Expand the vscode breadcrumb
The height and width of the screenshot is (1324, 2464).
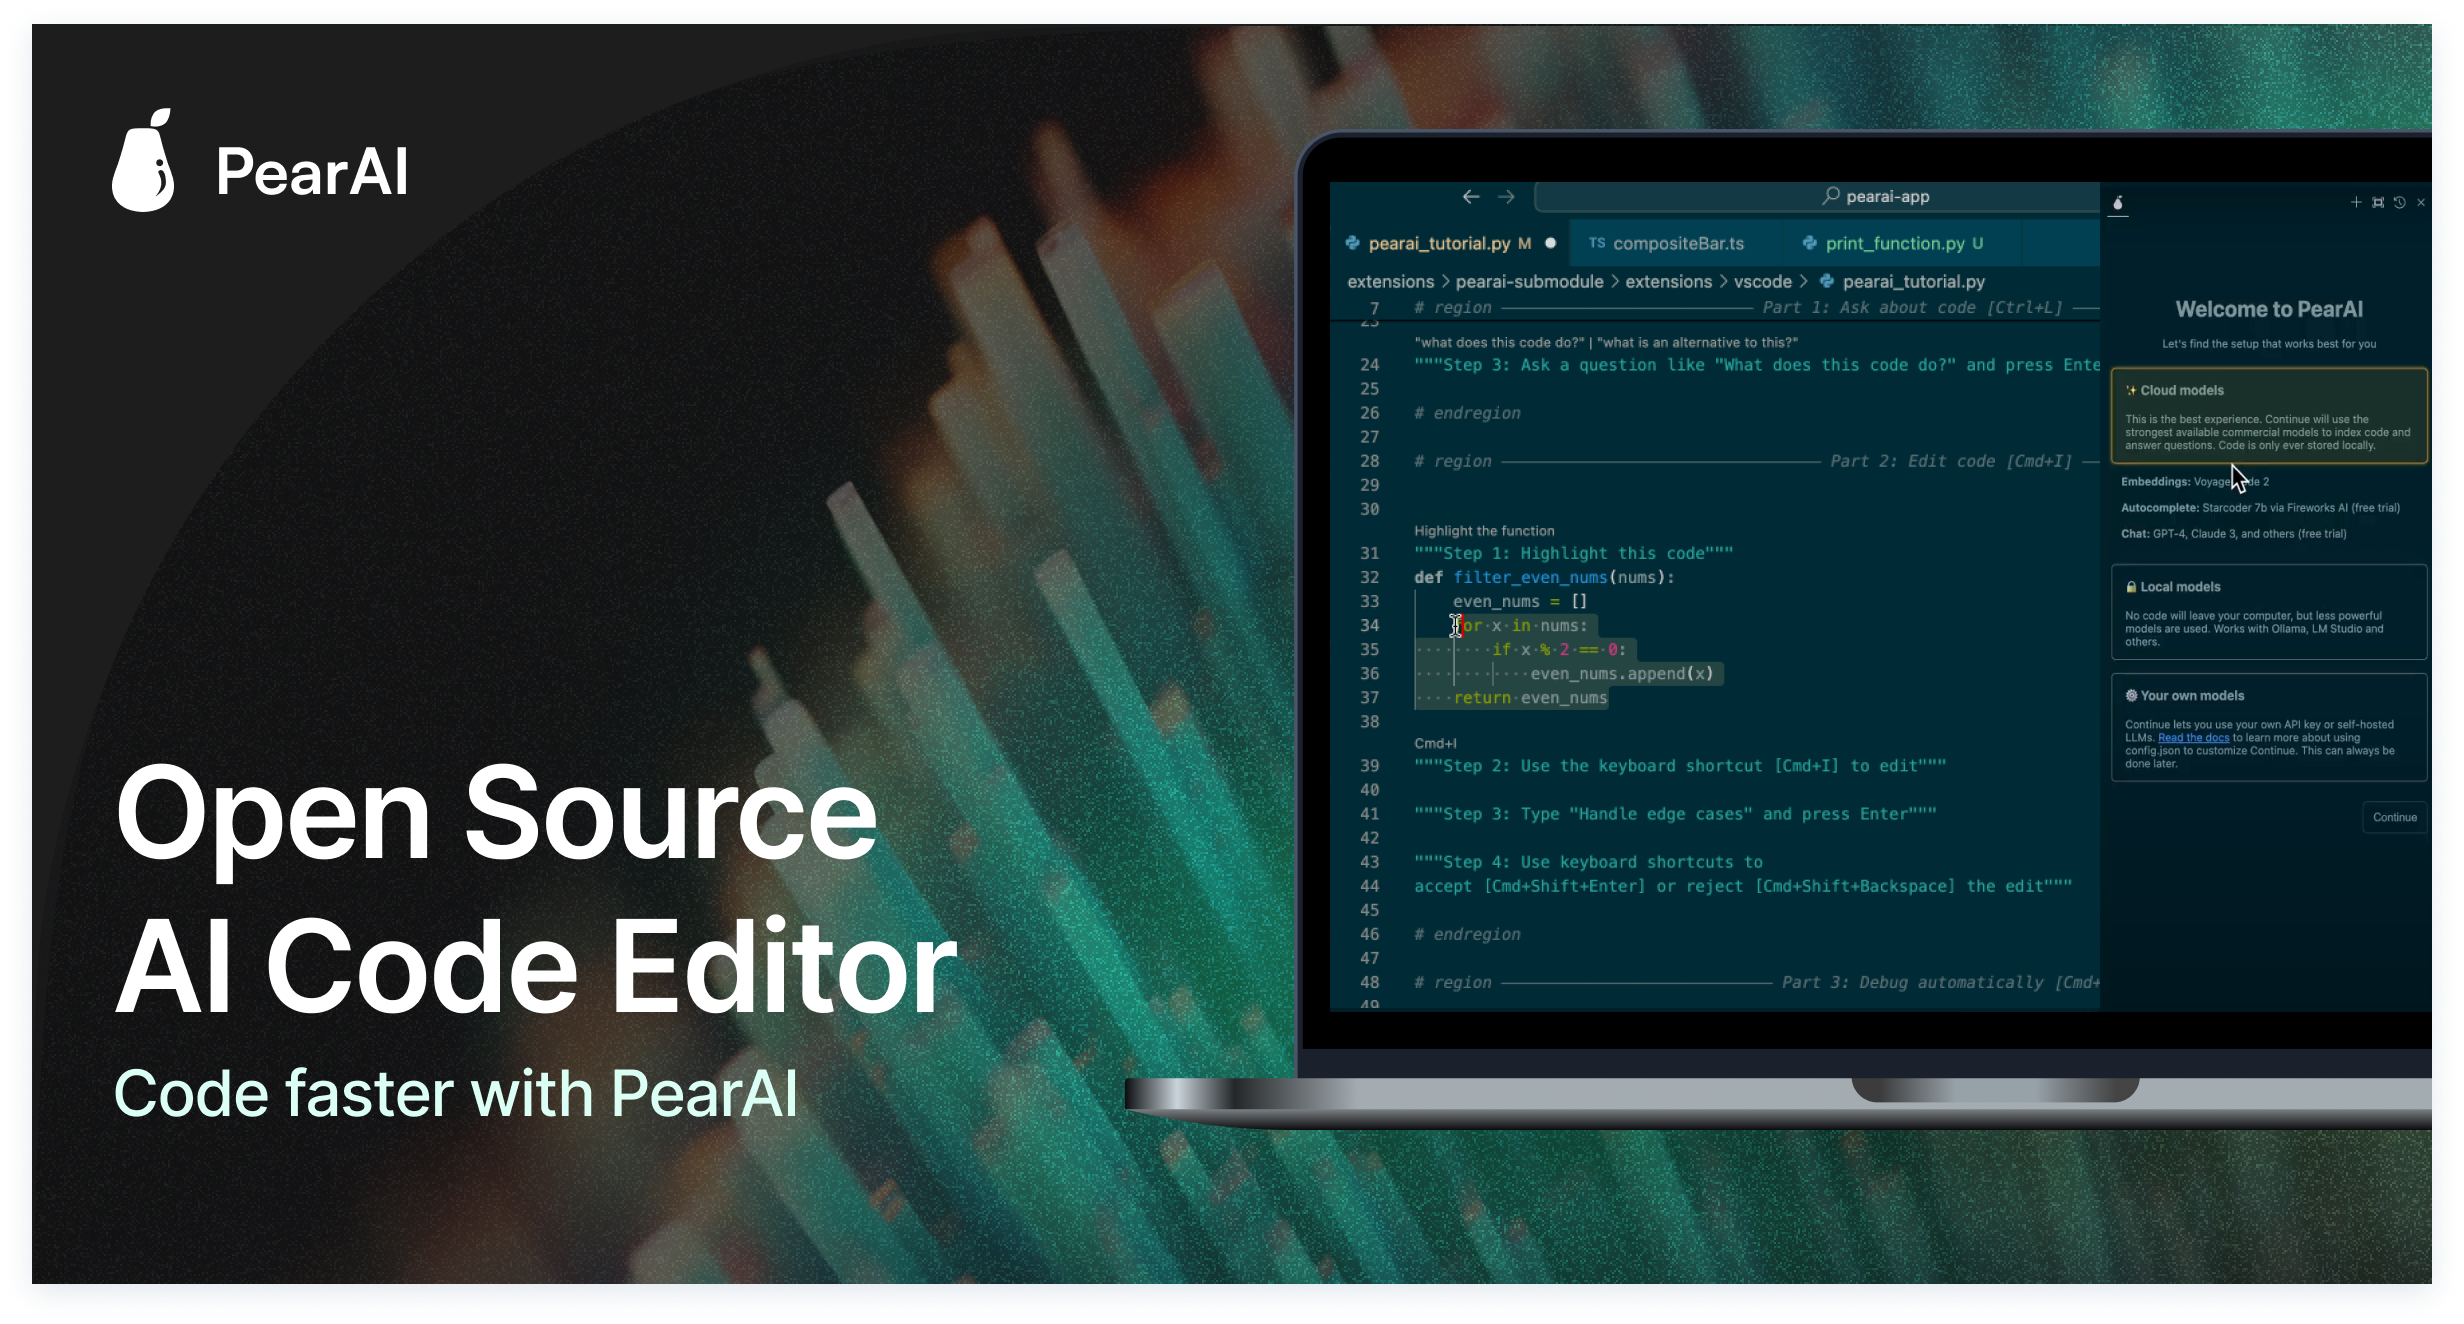tap(1763, 281)
